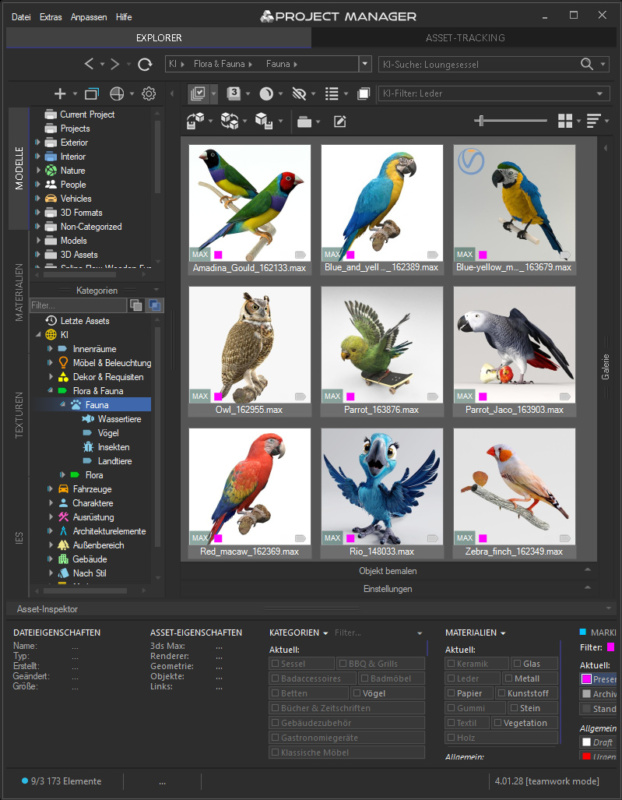Open the KI-Filter Leder dropdown
This screenshot has height=800, width=622.
coord(600,94)
